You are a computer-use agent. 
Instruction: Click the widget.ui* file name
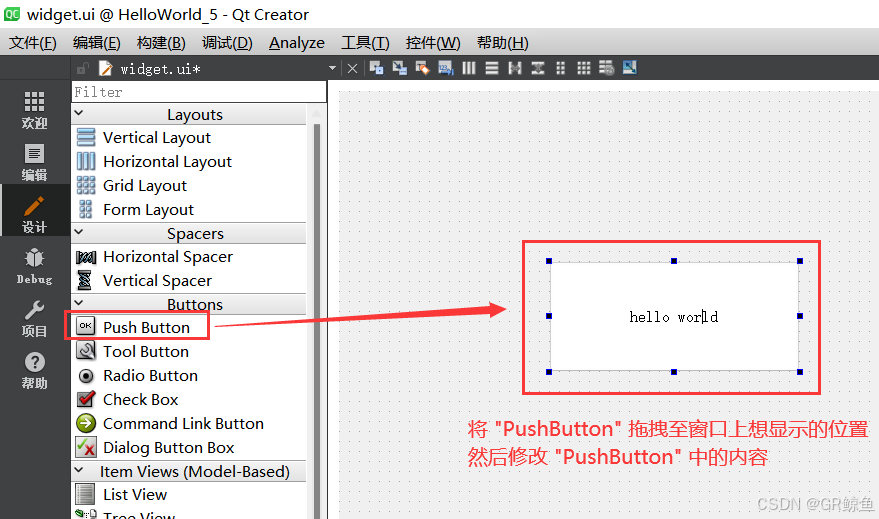(160, 69)
